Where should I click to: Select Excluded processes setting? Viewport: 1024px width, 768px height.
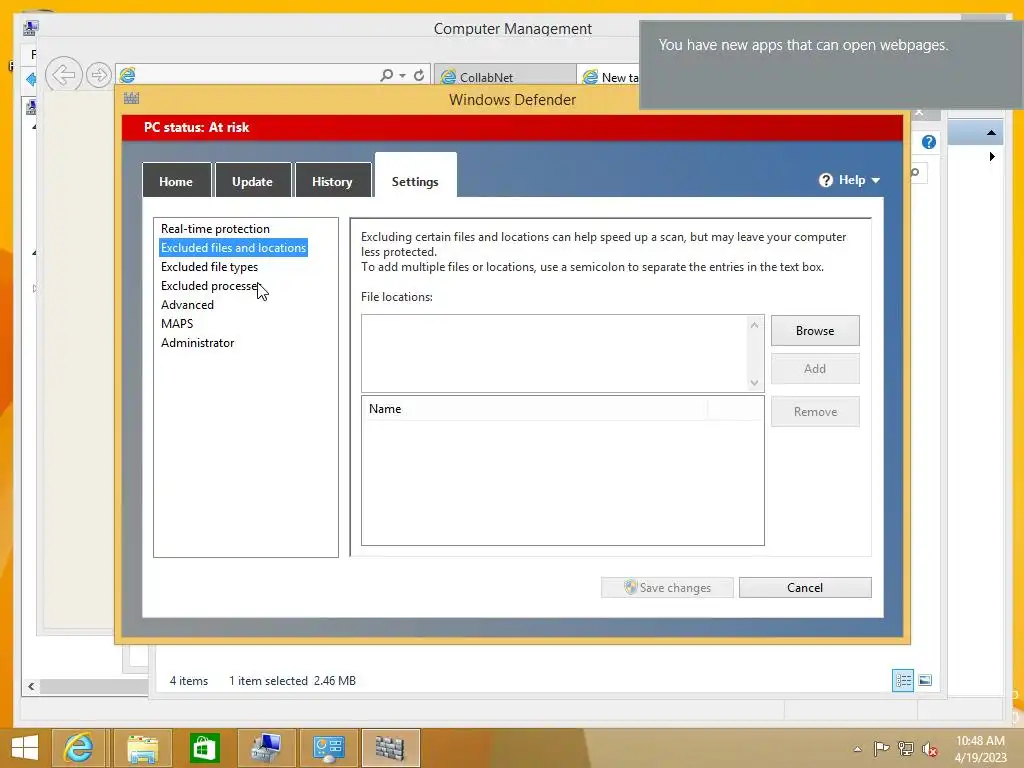209,285
